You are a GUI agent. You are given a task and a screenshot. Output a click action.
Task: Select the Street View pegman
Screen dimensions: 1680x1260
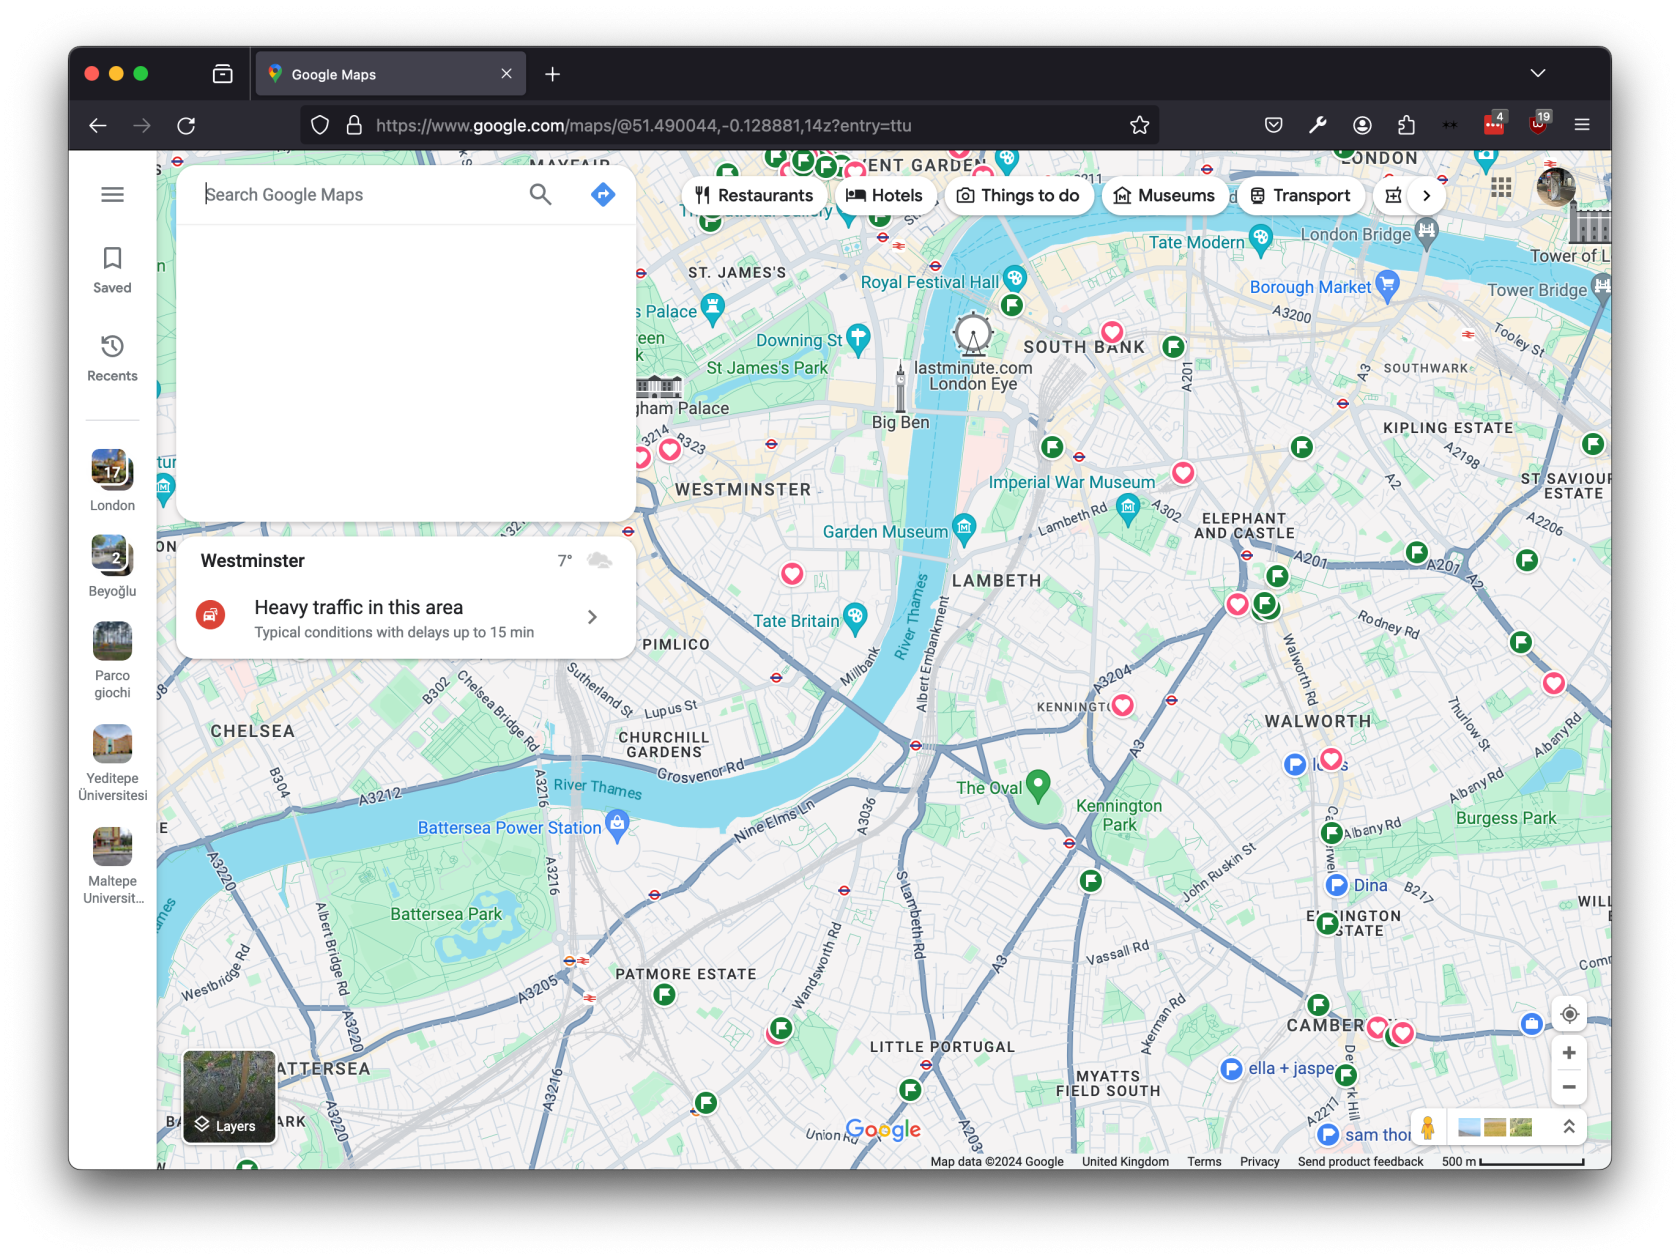(1428, 1128)
